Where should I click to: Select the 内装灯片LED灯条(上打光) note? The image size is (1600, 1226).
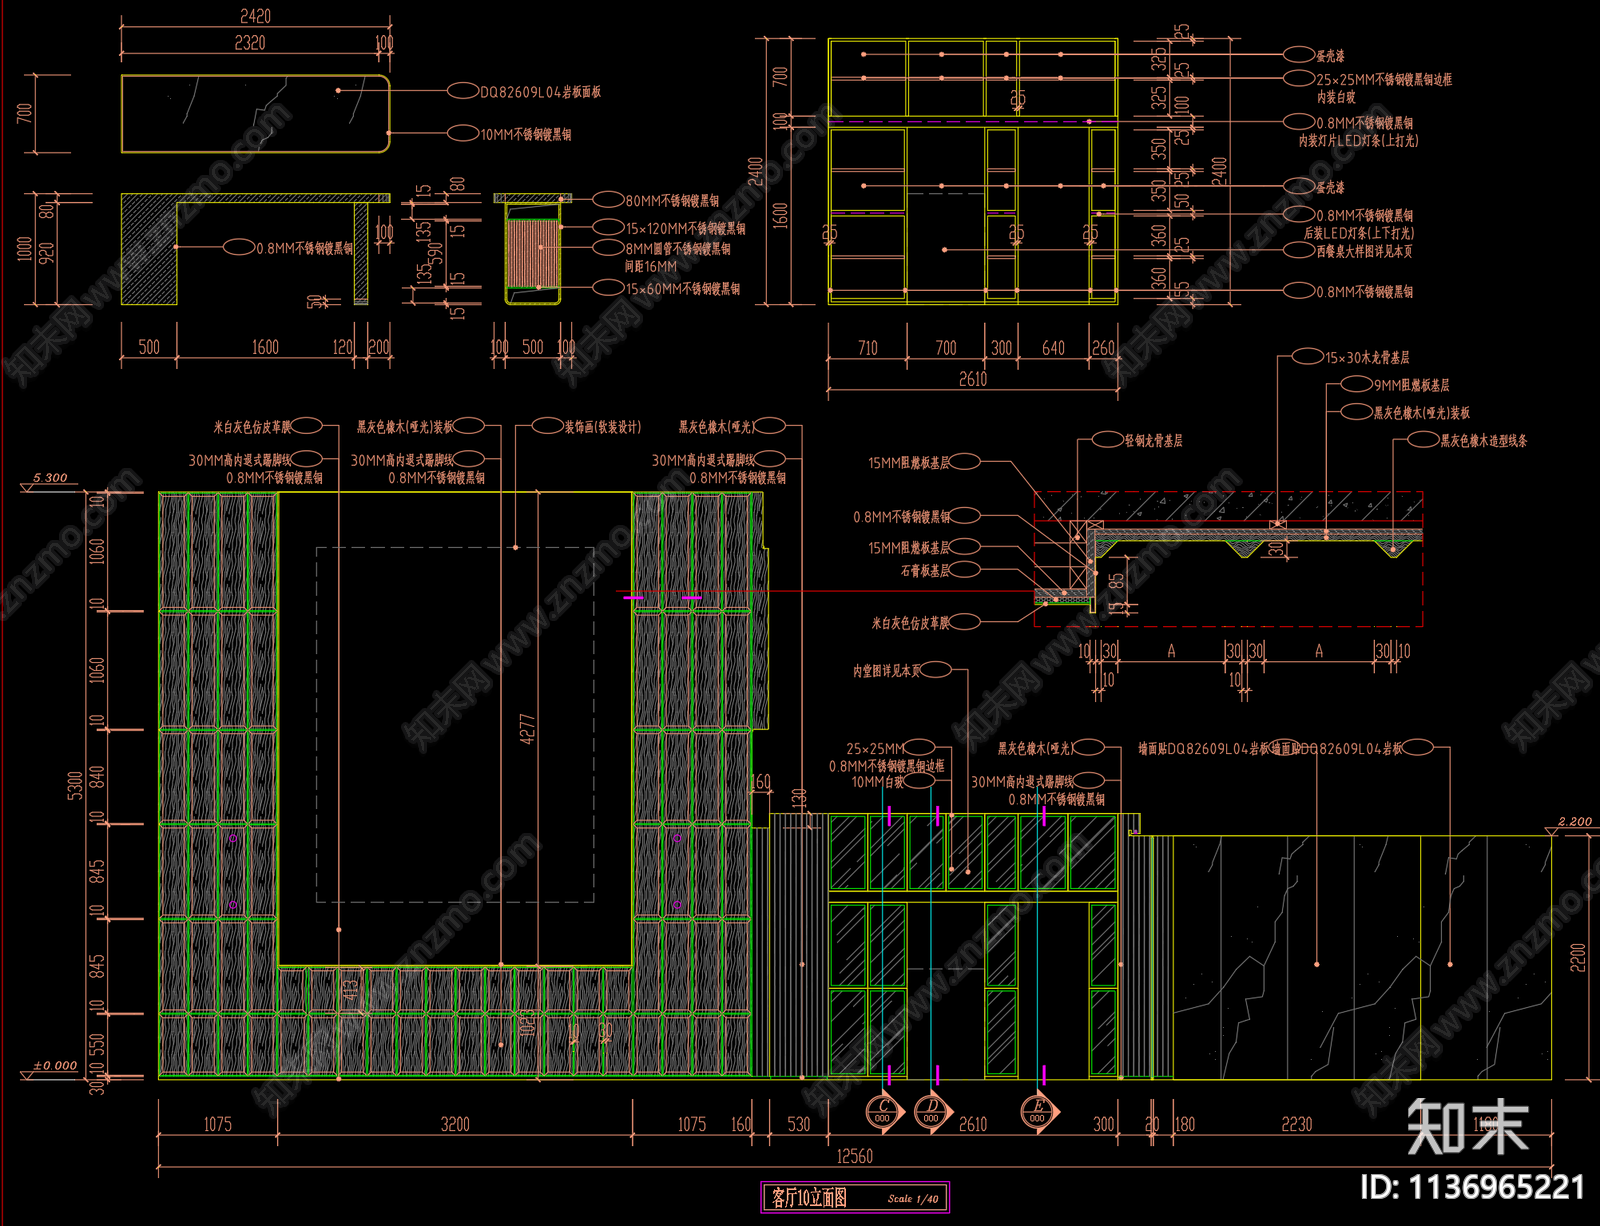1358,141
